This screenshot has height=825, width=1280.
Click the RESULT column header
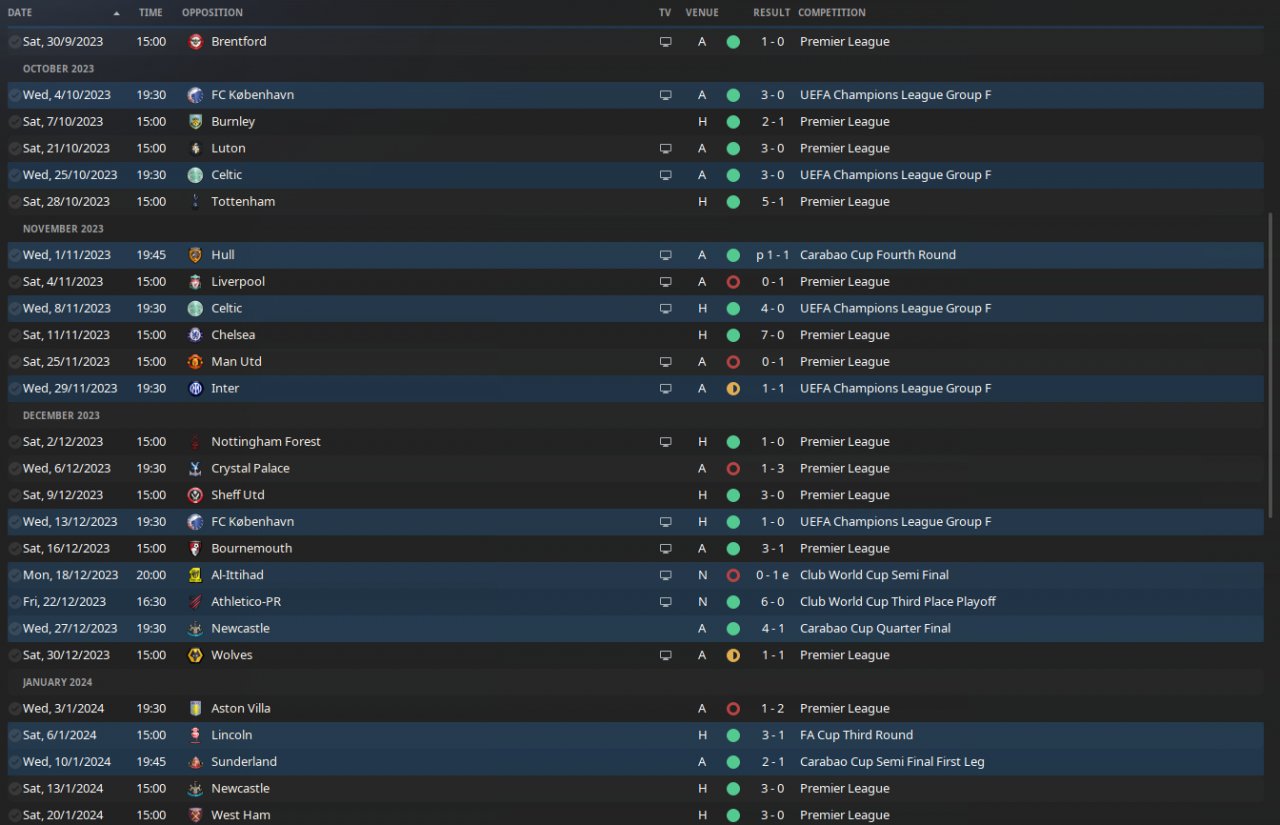(772, 13)
